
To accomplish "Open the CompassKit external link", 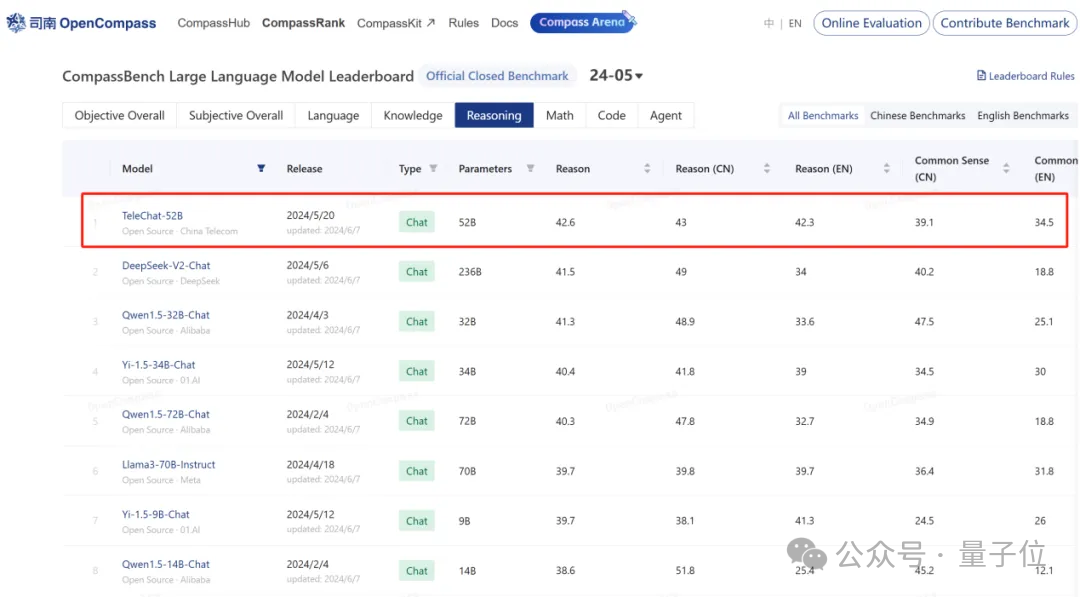I will (396, 23).
